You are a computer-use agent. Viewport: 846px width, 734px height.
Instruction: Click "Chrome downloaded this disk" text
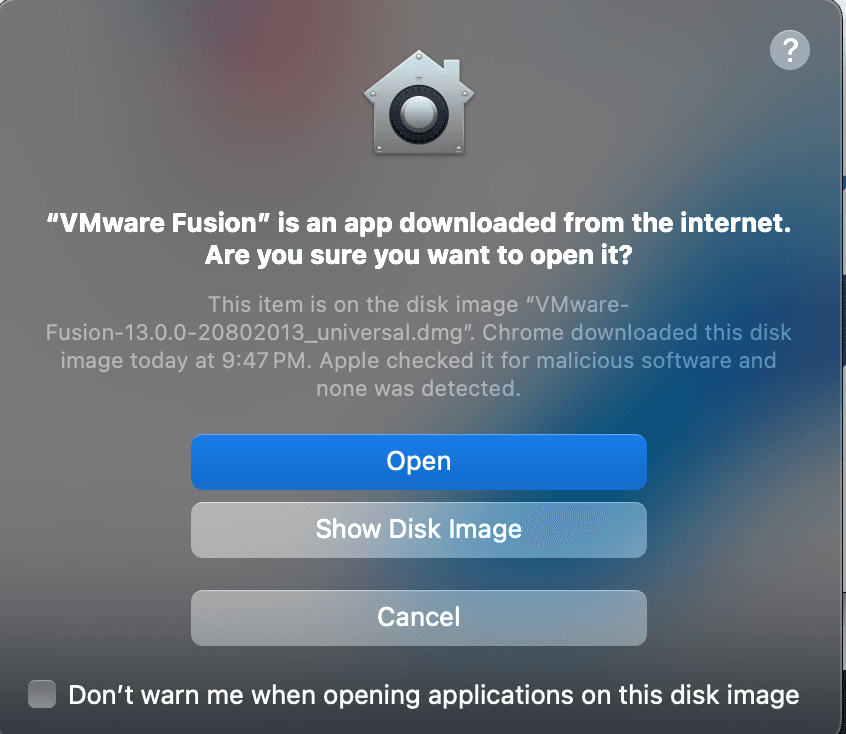click(637, 332)
